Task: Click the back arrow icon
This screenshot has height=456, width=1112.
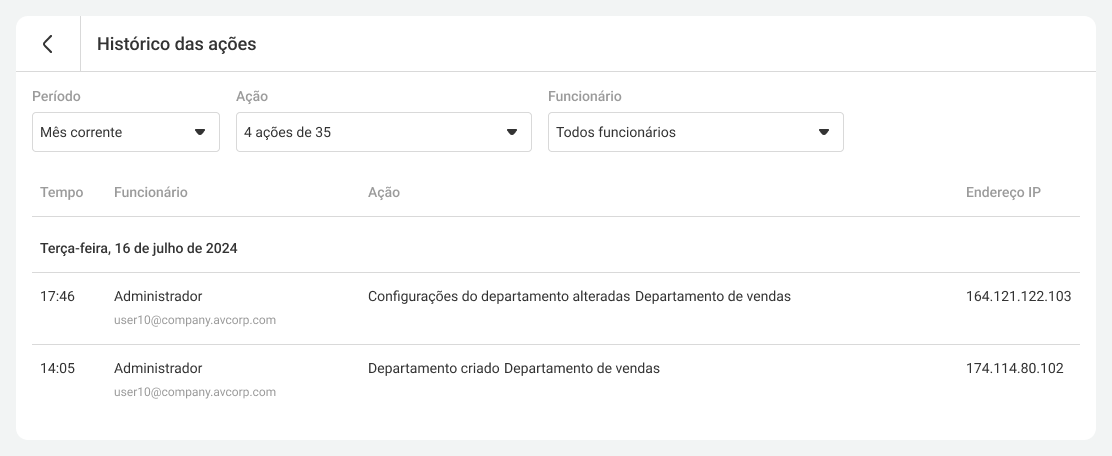Action: (47, 44)
